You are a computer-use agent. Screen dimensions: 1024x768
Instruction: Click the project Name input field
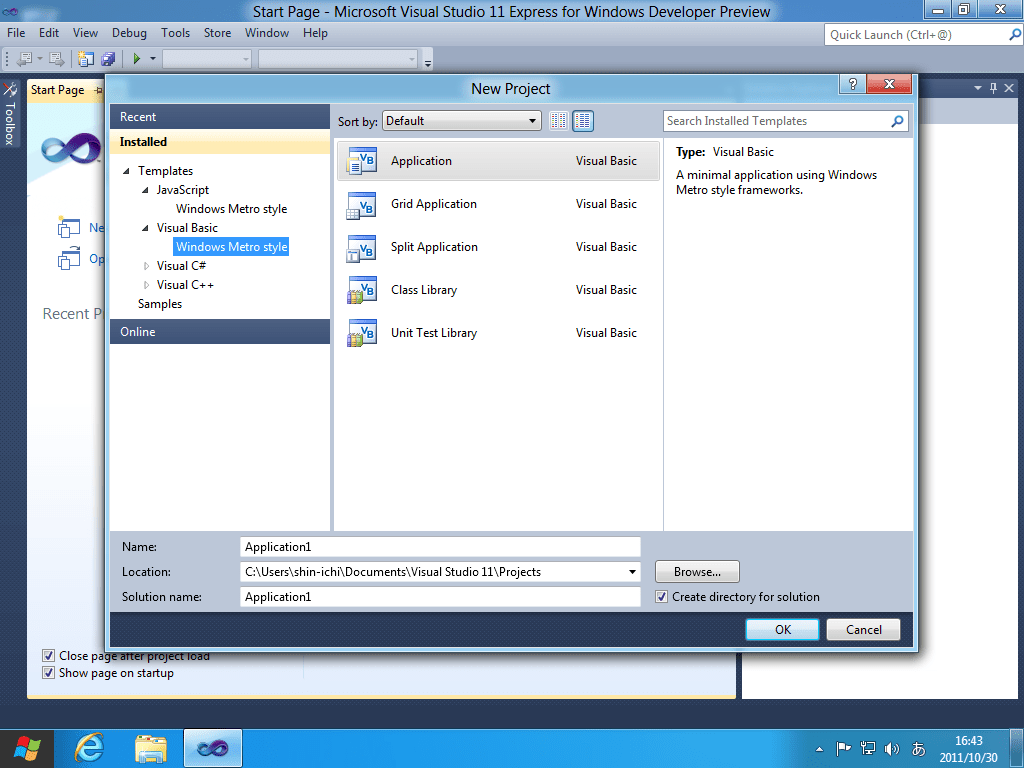click(440, 547)
